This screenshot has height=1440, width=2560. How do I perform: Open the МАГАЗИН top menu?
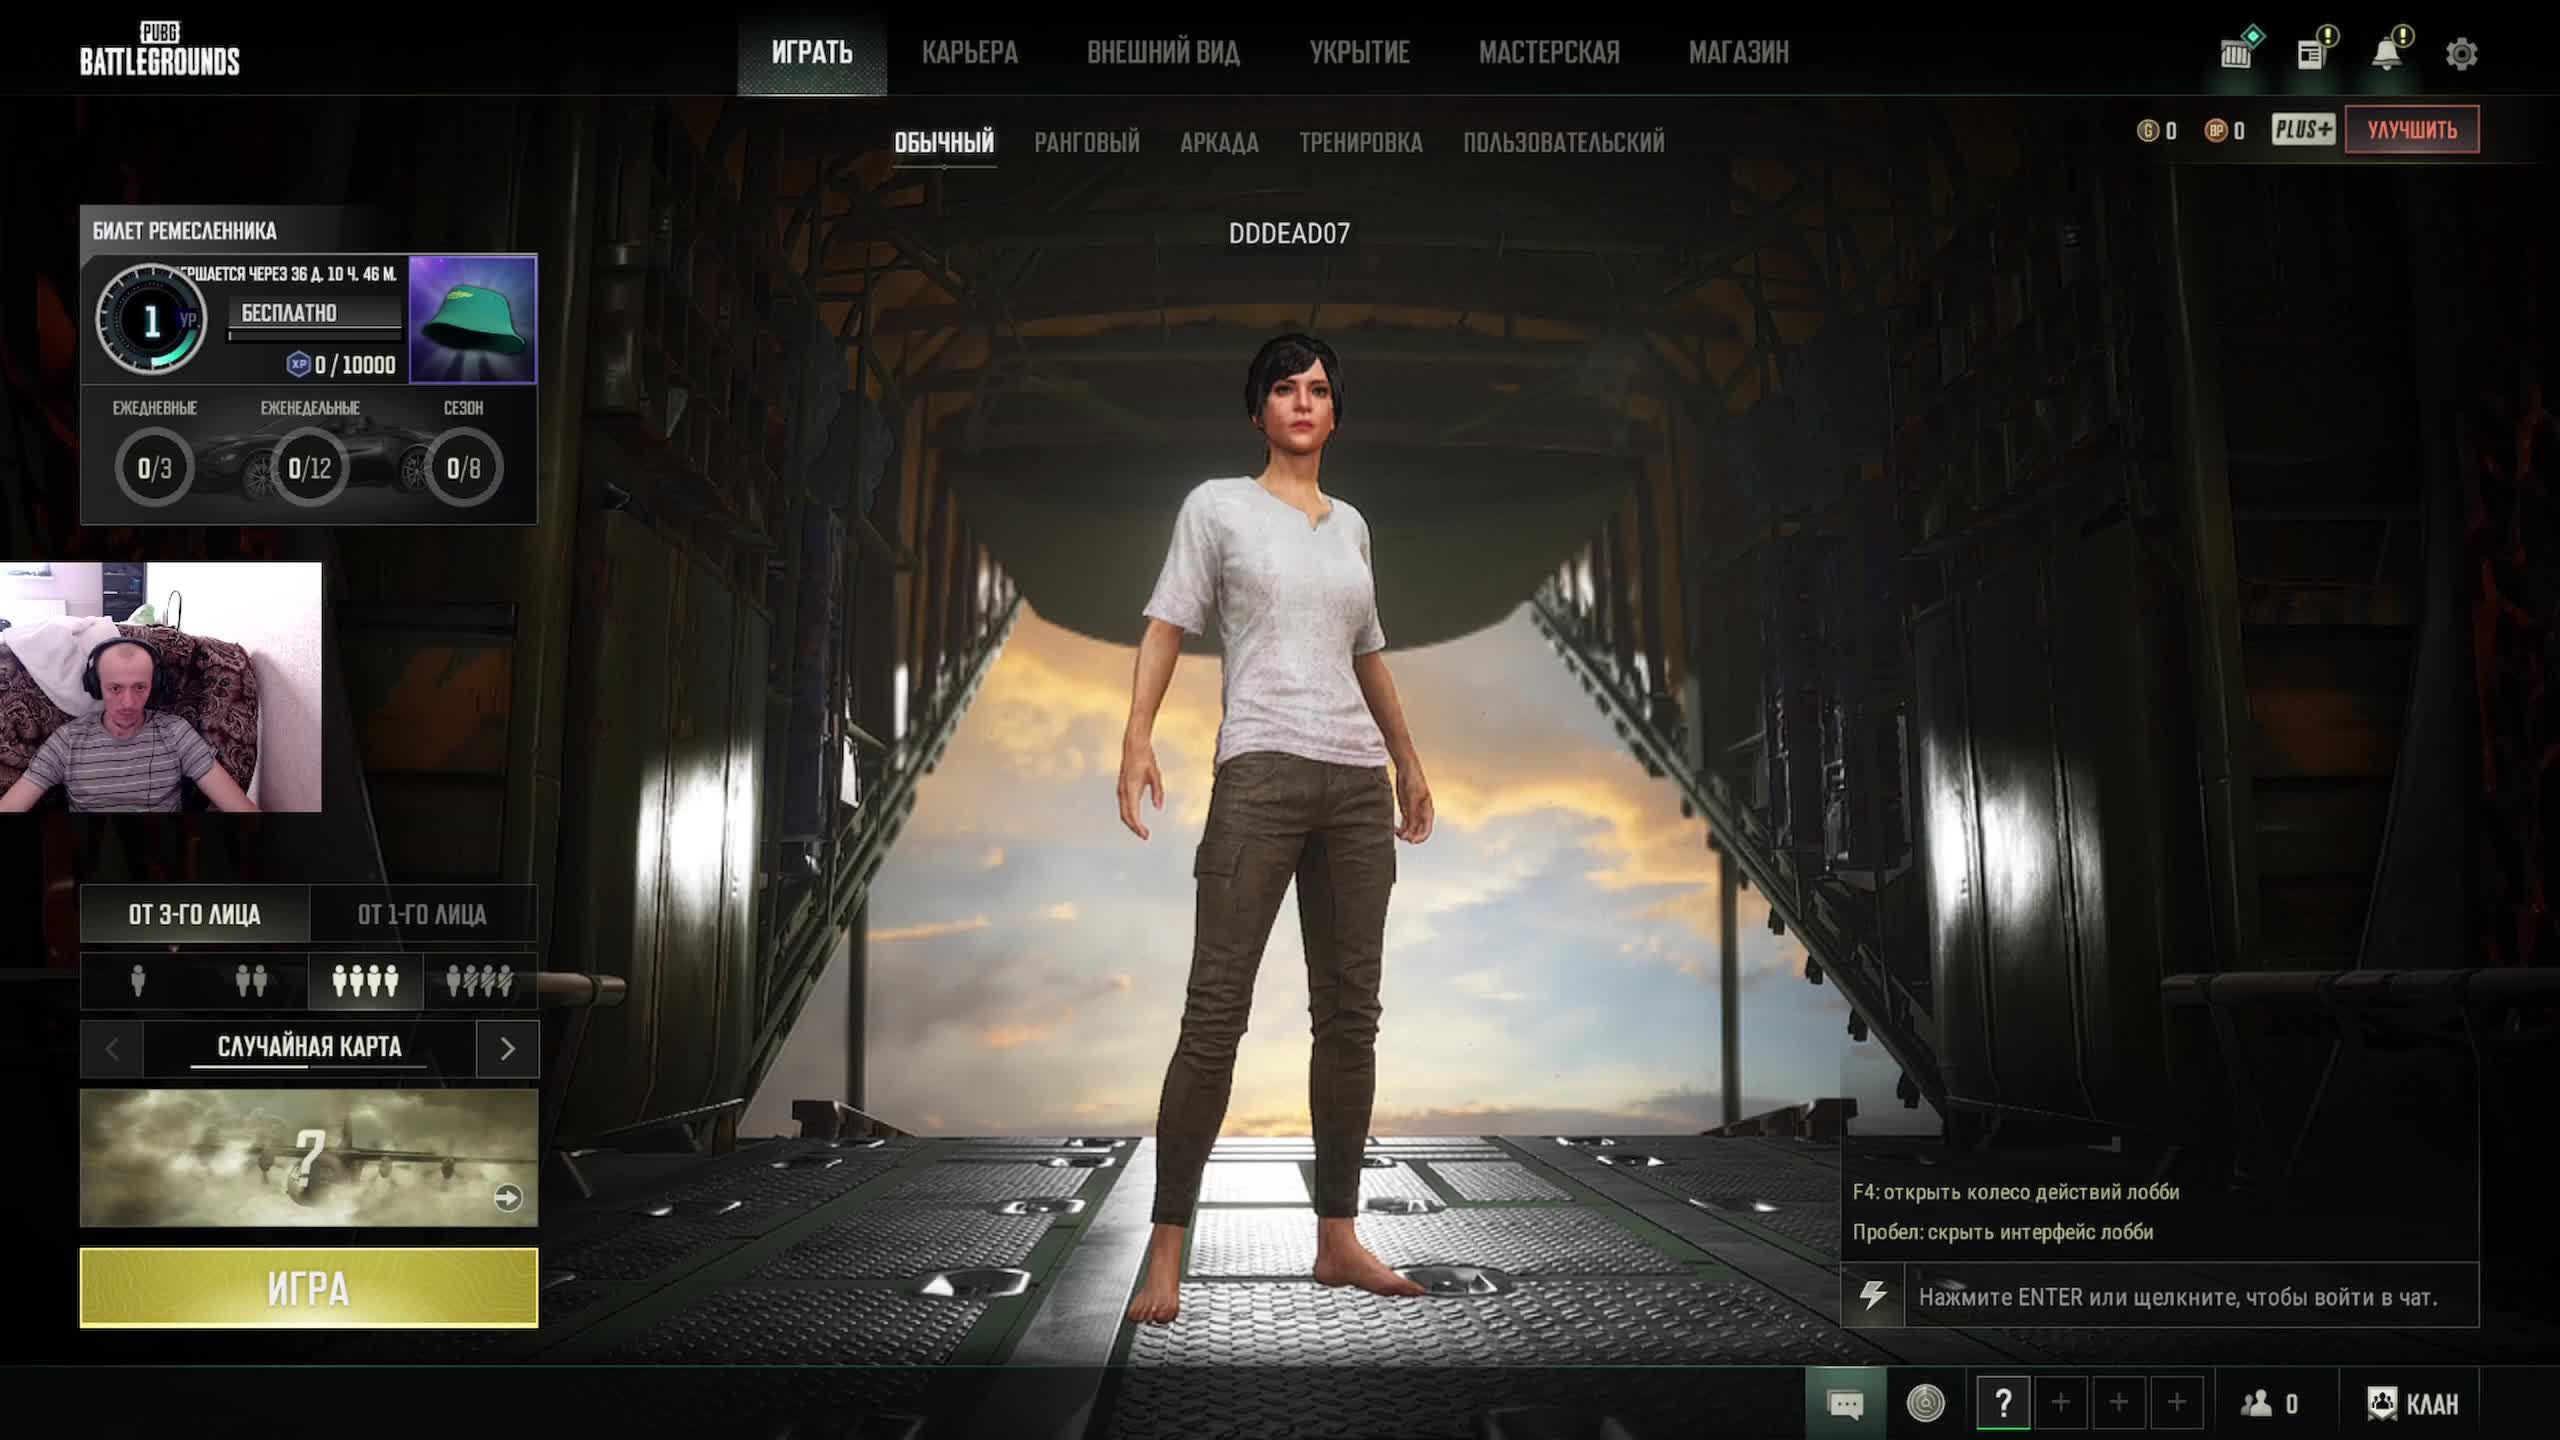[1738, 52]
